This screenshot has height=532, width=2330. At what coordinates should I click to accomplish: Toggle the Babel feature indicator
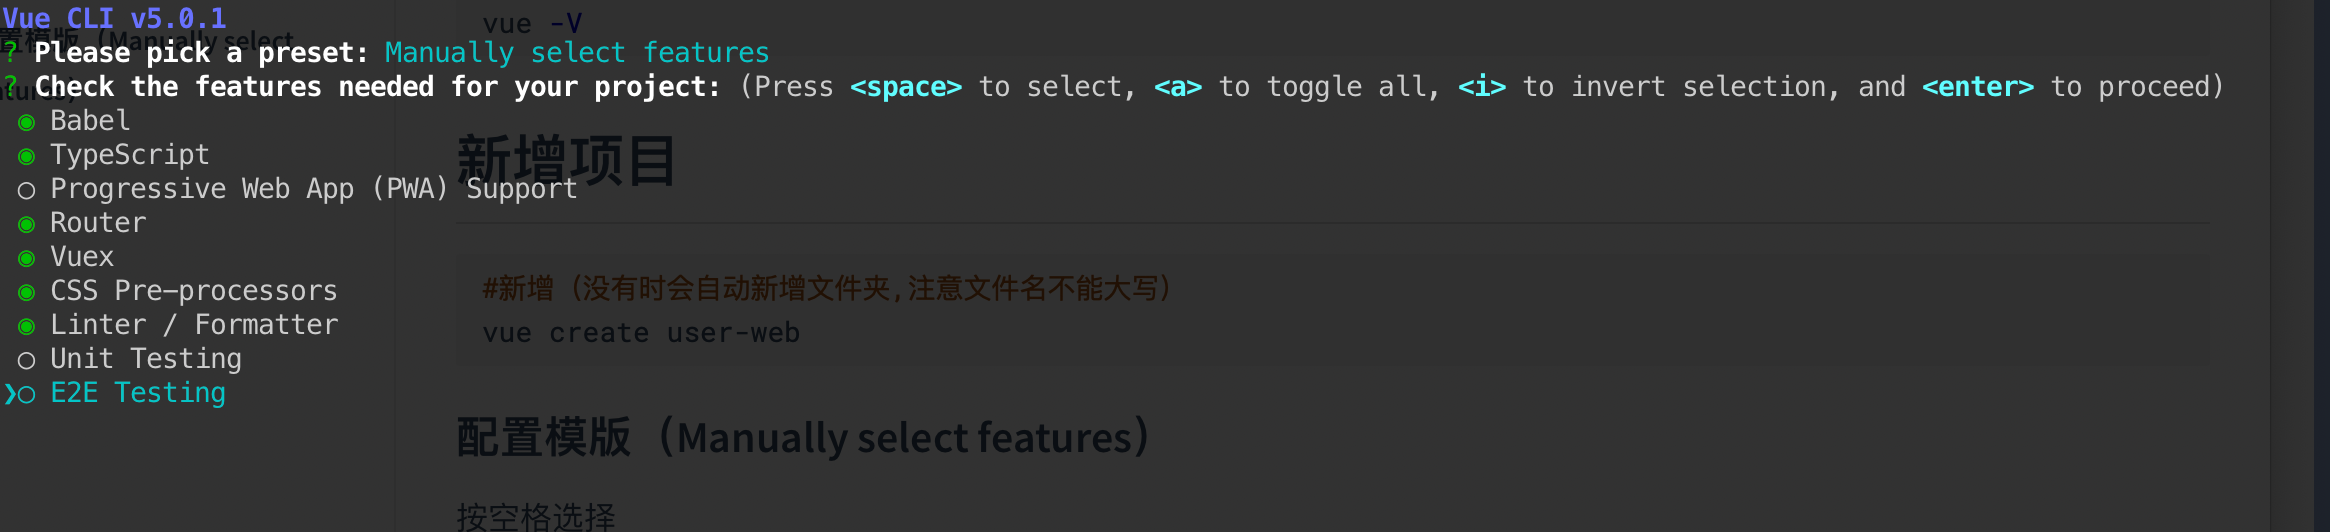(x=27, y=122)
